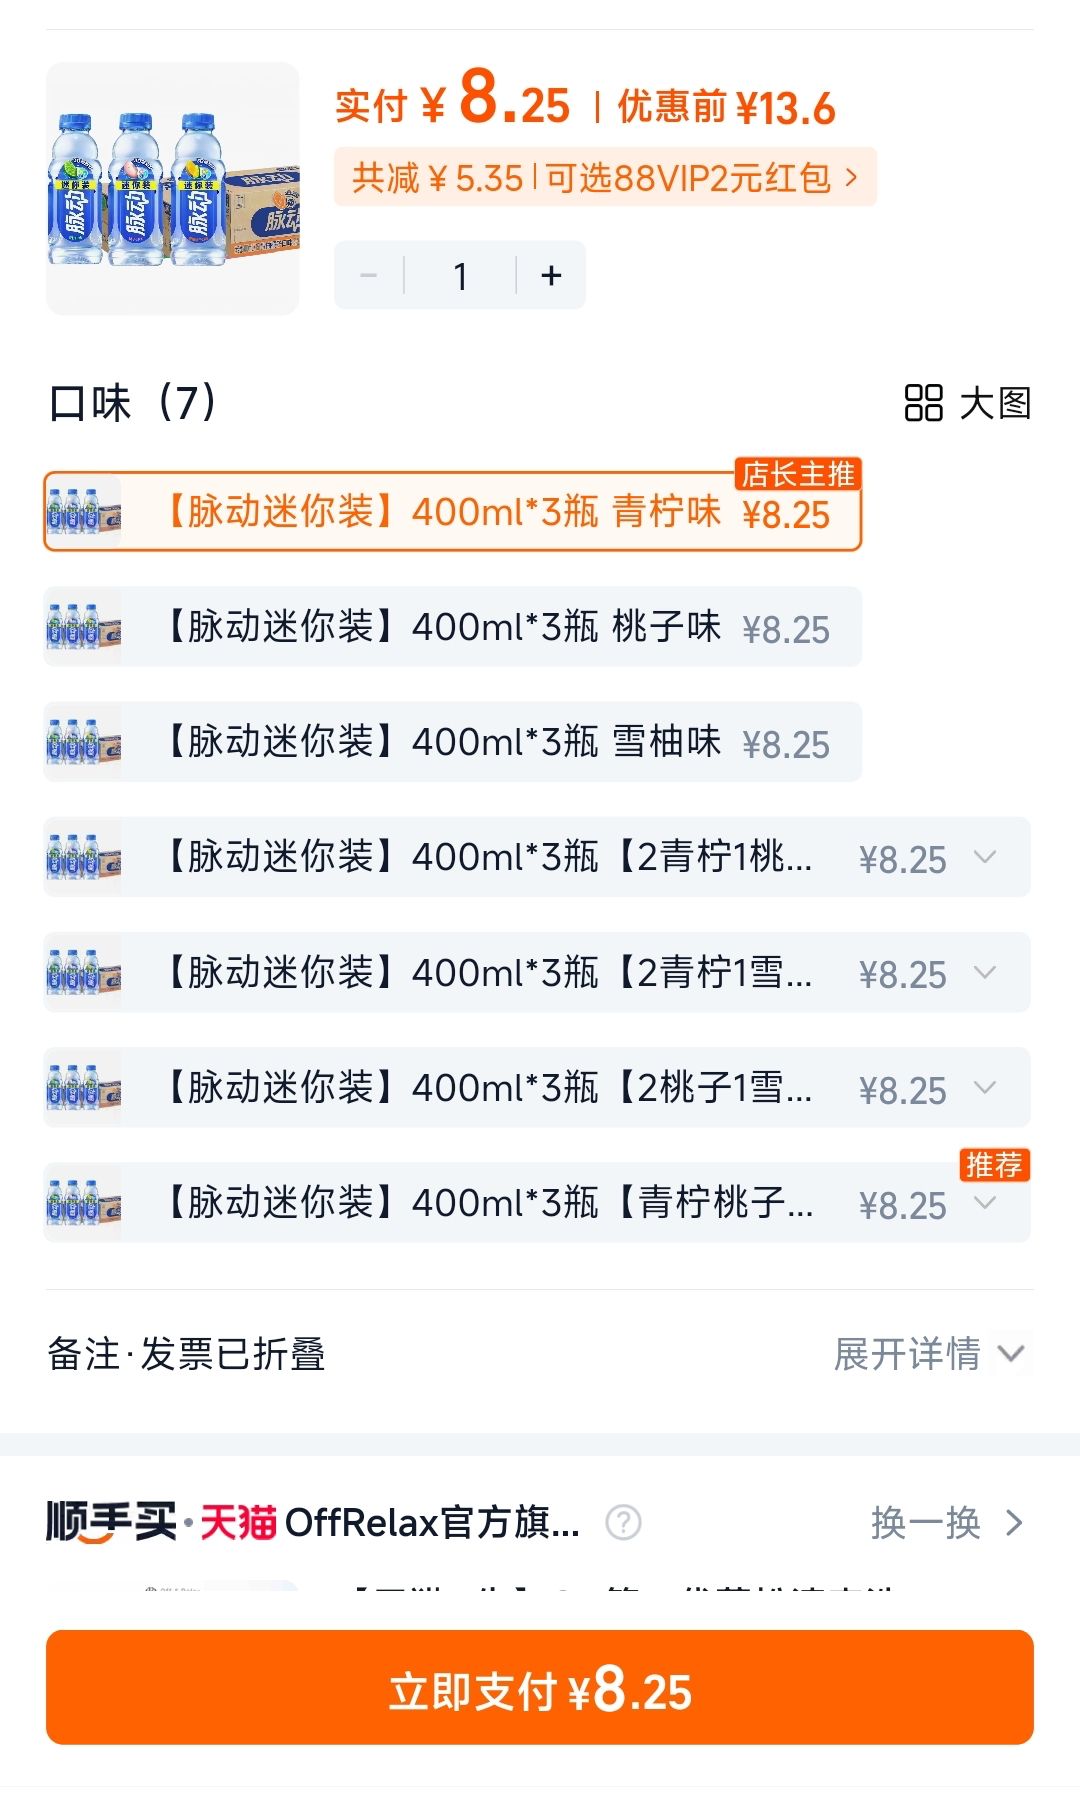Screen dimensions: 1080x1794
Task: Pay now with 立即支付 ¥8.25 button
Action: [x=540, y=1687]
